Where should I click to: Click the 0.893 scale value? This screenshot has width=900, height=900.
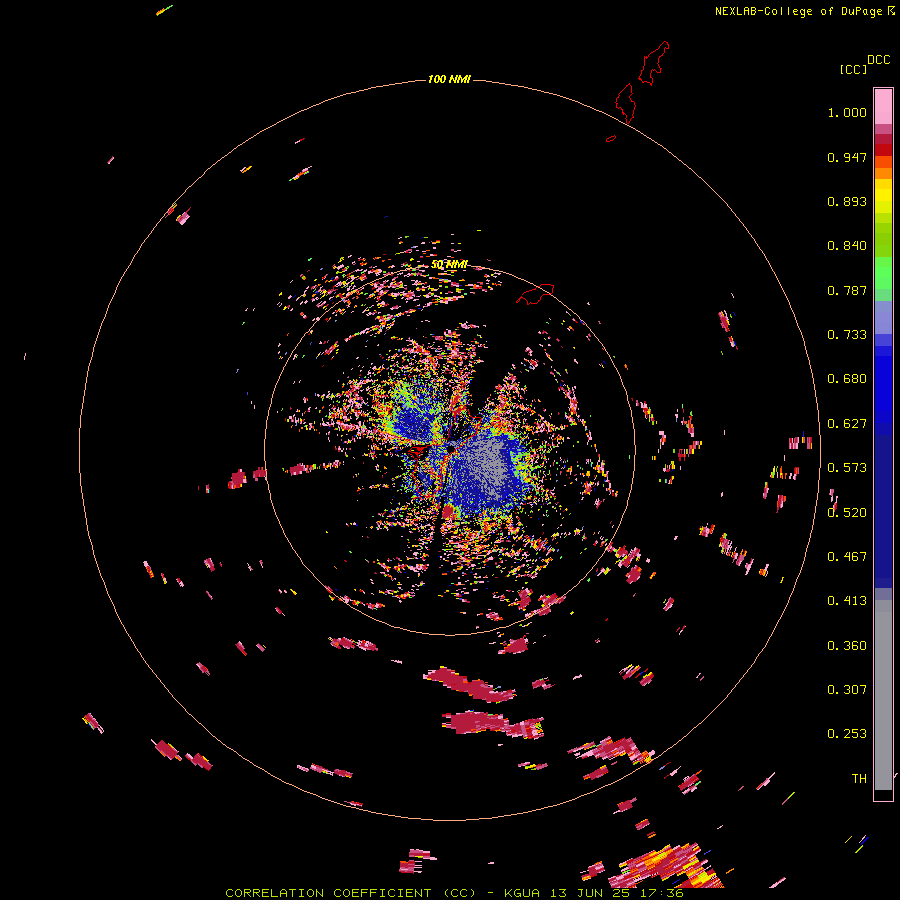coord(847,201)
